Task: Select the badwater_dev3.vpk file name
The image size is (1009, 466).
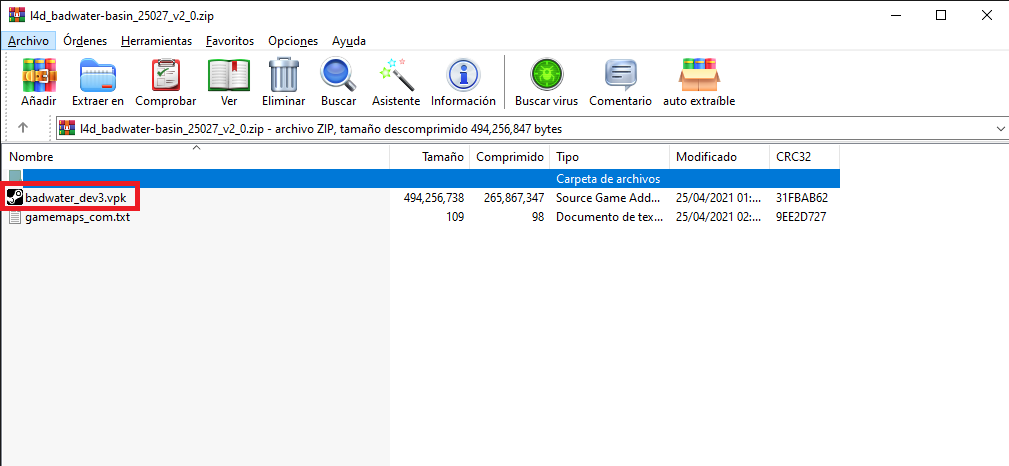Action: (x=76, y=198)
